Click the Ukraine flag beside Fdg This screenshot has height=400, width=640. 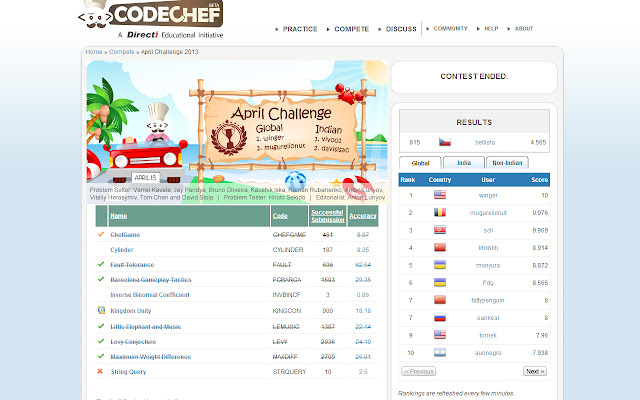[440, 282]
